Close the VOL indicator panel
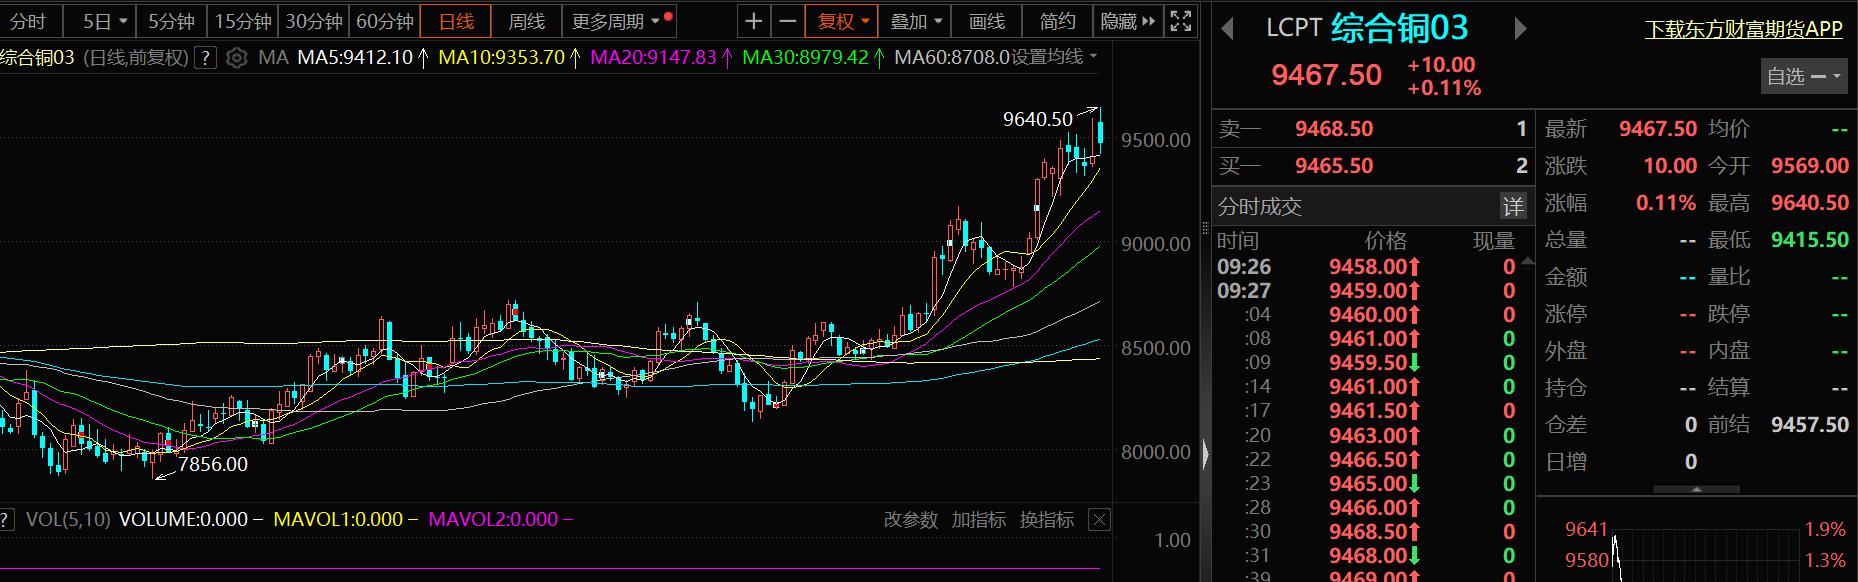1858x582 pixels. coord(1099,519)
